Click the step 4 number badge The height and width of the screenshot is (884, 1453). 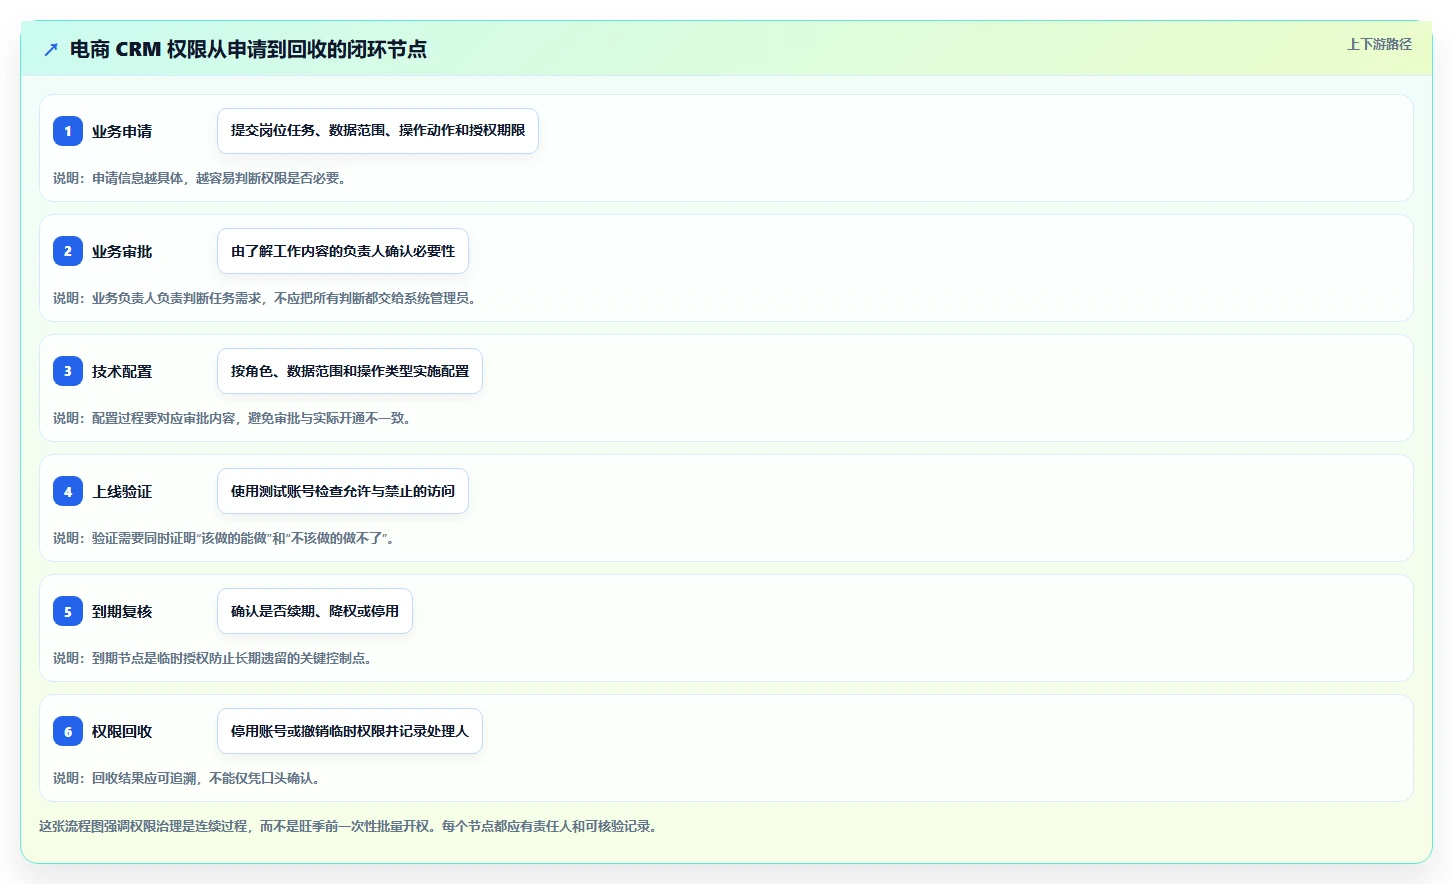pyautogui.click(x=68, y=491)
